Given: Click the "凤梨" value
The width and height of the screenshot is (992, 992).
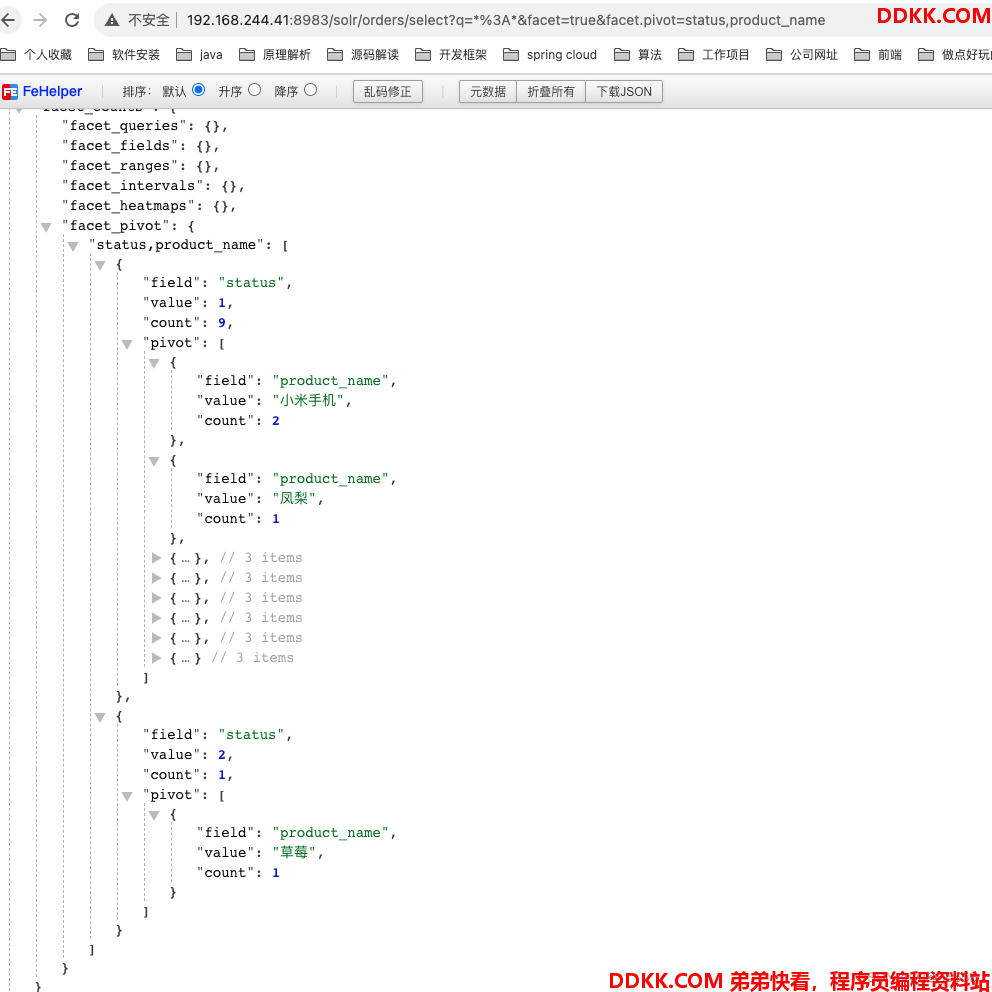Looking at the screenshot, I should [294, 499].
